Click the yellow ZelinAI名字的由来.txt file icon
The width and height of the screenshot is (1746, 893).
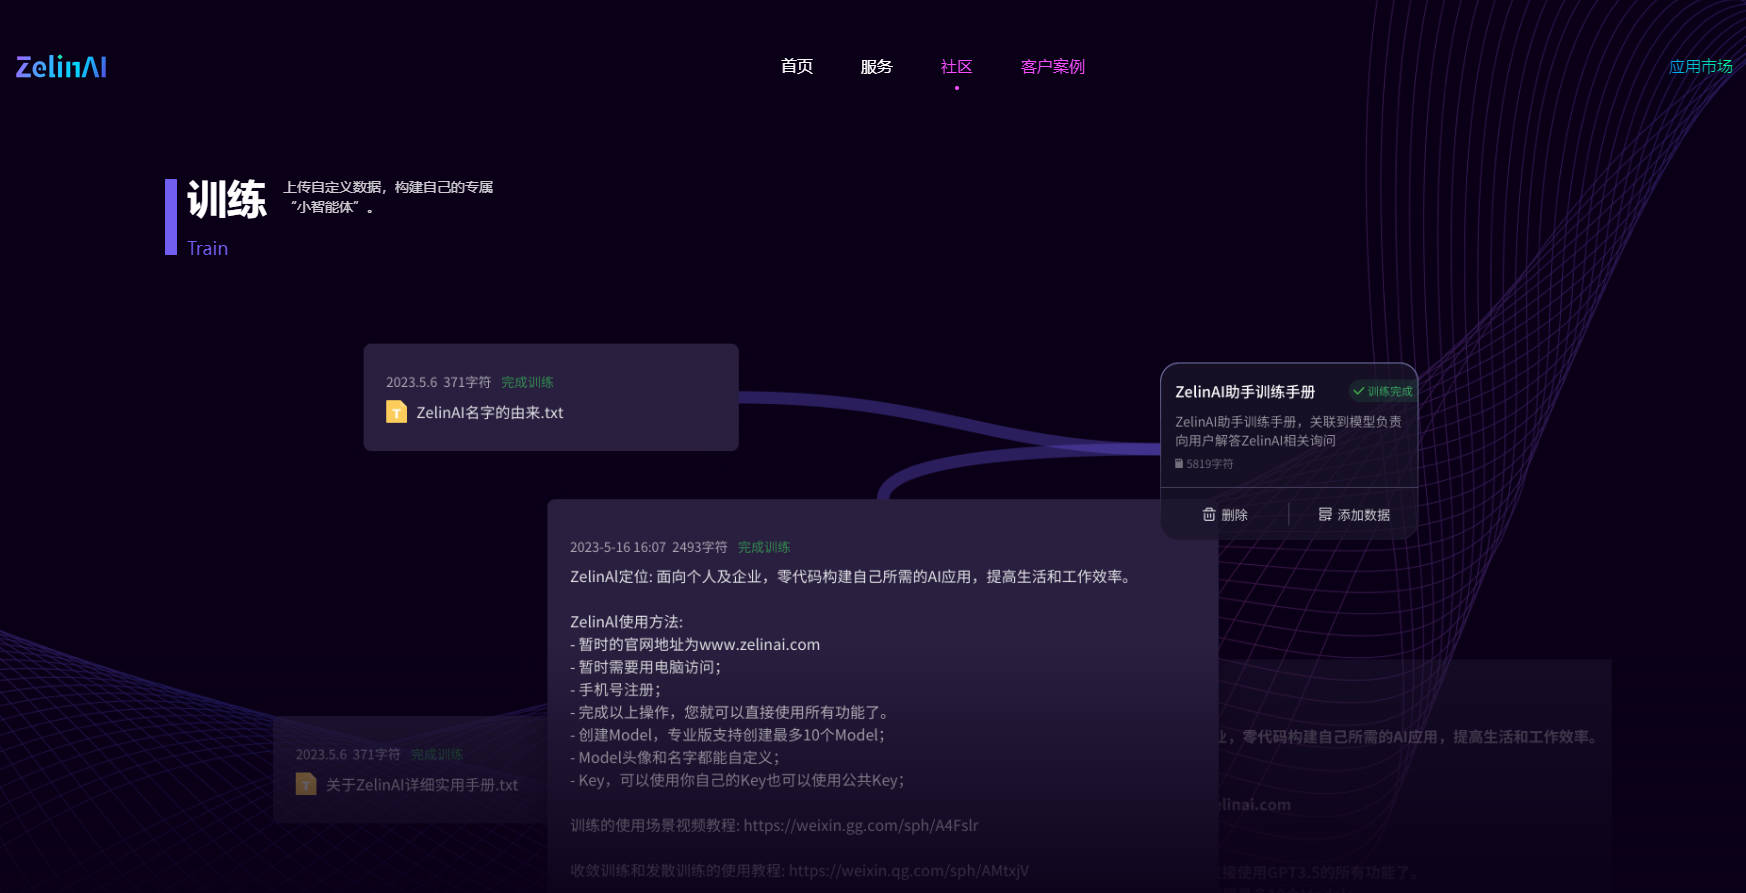[396, 412]
